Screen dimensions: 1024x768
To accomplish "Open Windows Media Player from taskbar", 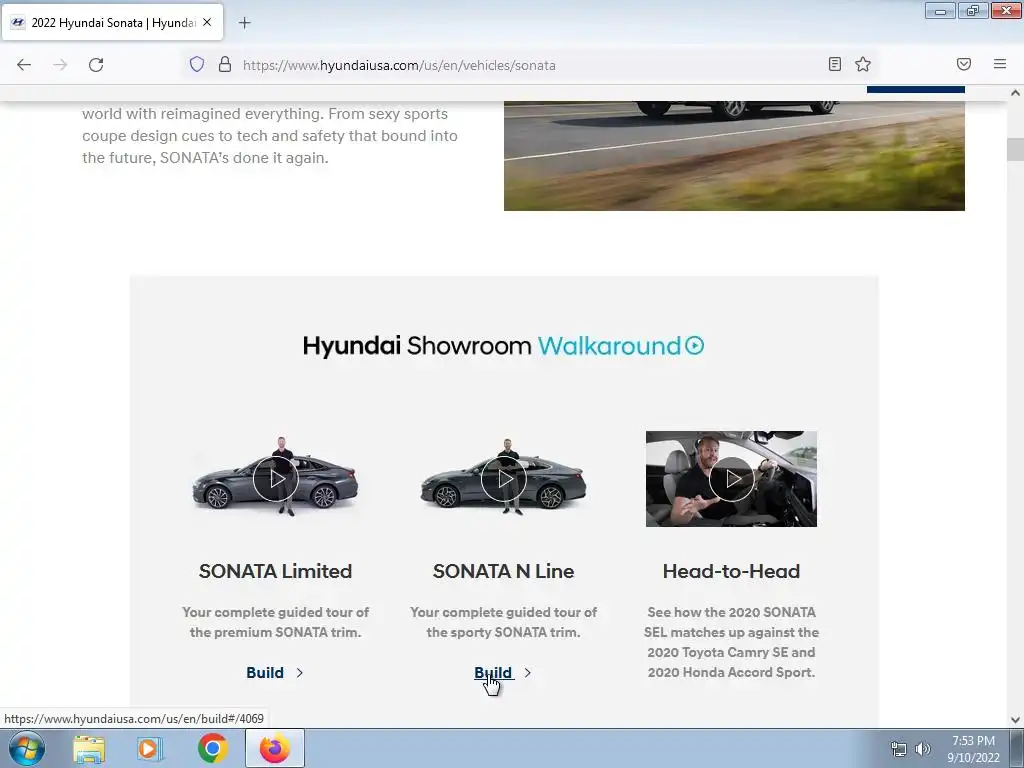I will tap(150, 748).
